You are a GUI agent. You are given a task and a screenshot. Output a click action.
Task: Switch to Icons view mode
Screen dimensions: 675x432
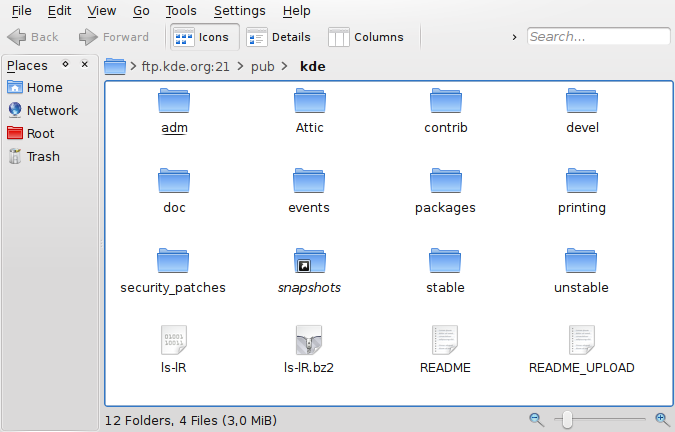(202, 37)
